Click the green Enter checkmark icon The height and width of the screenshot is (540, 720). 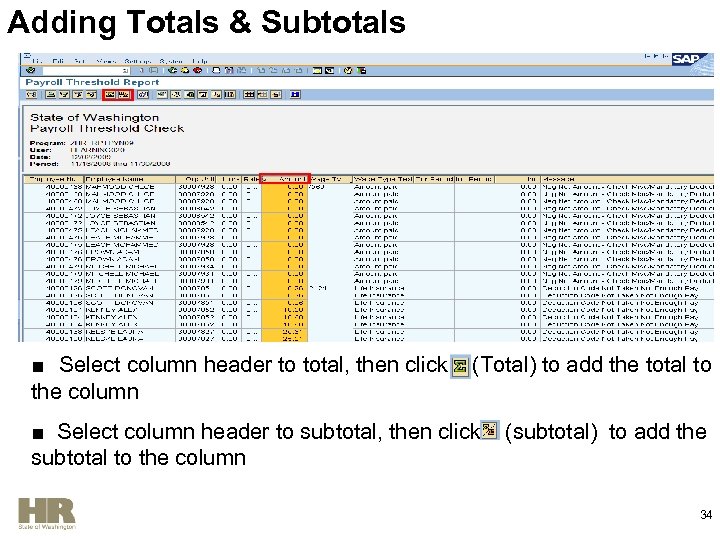[x=31, y=70]
